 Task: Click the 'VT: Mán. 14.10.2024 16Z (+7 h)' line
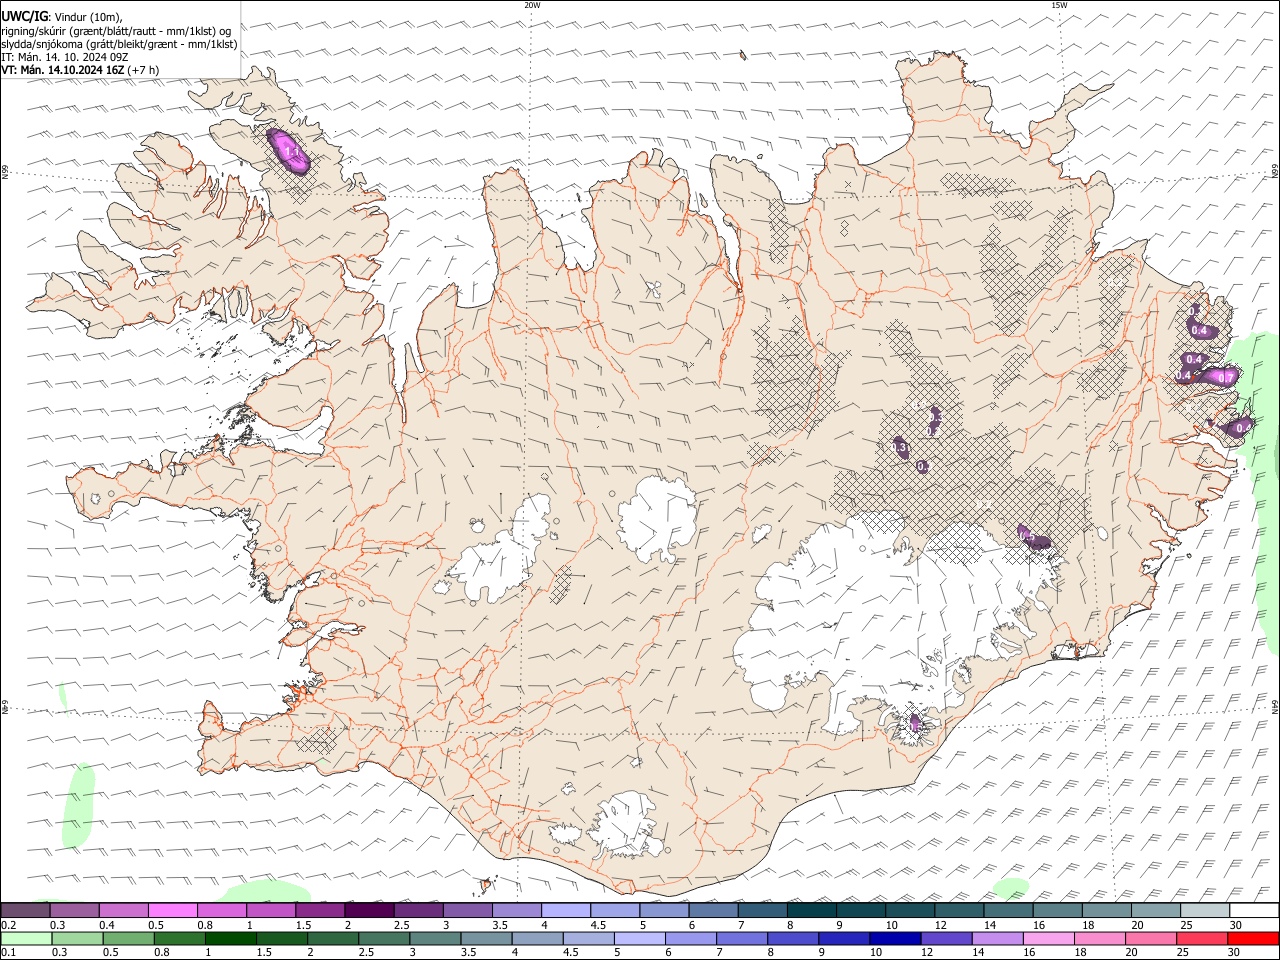pos(80,70)
